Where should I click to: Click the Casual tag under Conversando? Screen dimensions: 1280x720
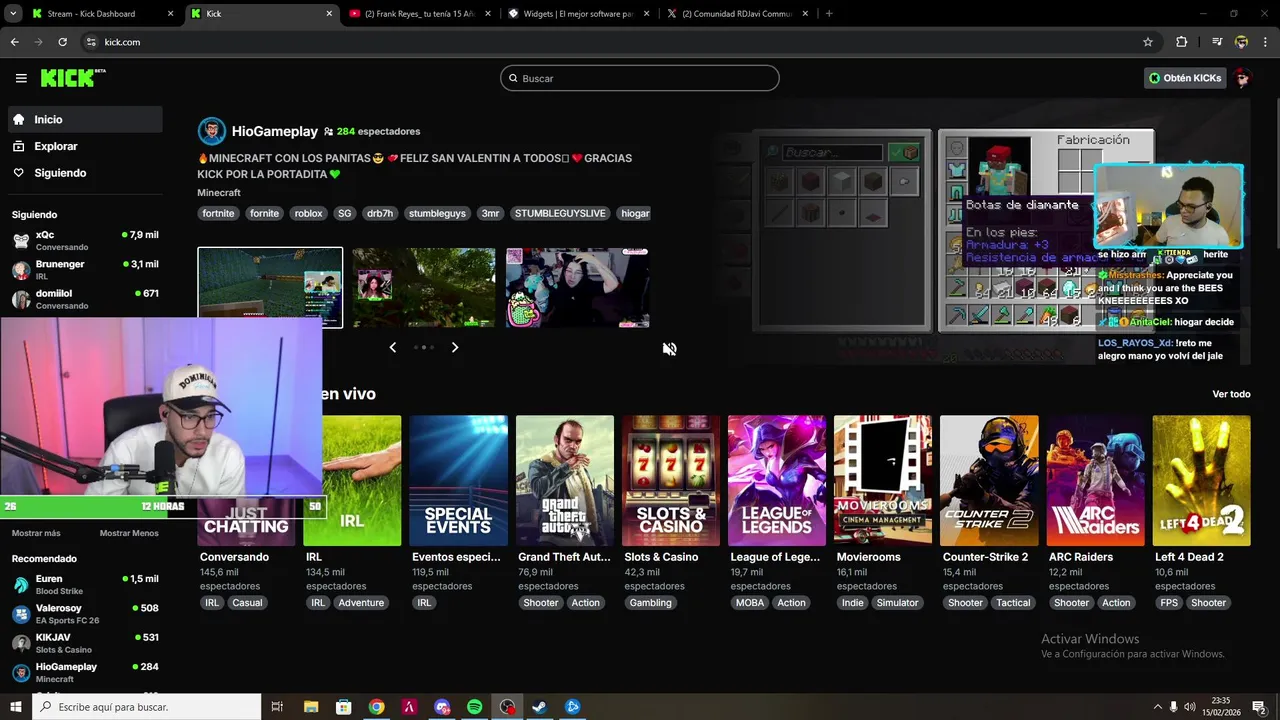coord(247,603)
